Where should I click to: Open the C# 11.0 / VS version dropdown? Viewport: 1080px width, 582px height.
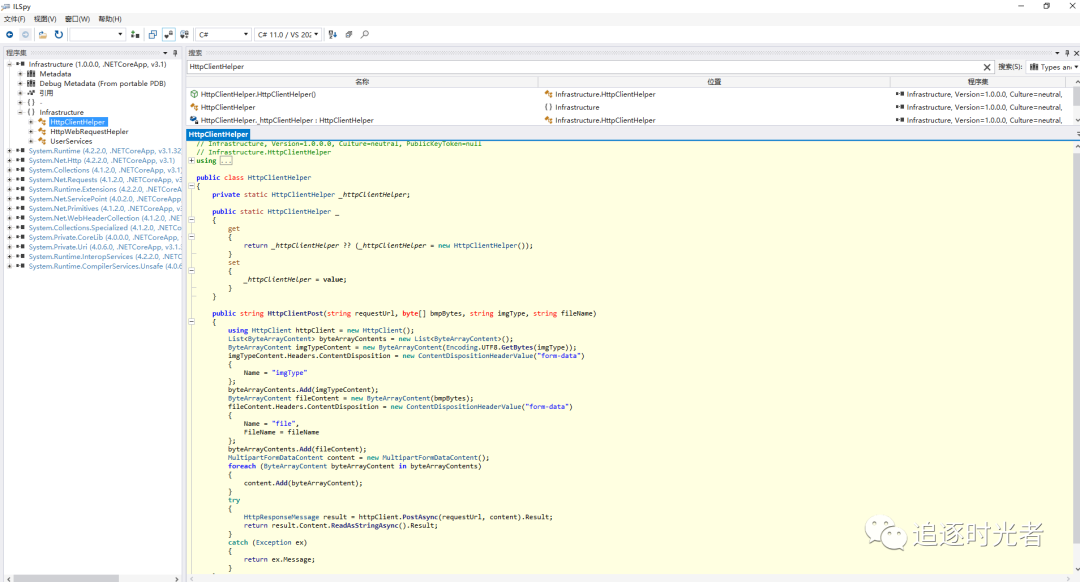(x=288, y=34)
